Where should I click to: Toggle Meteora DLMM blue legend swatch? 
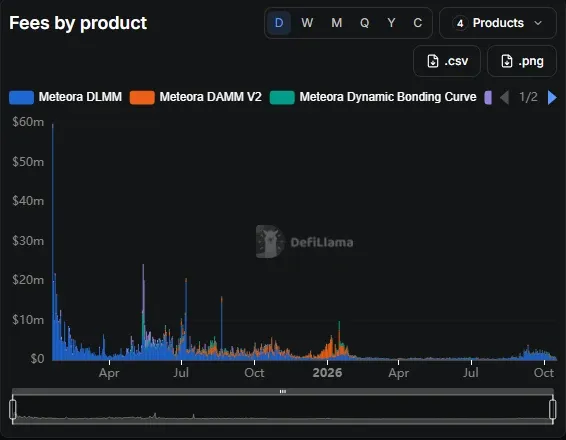click(x=21, y=97)
